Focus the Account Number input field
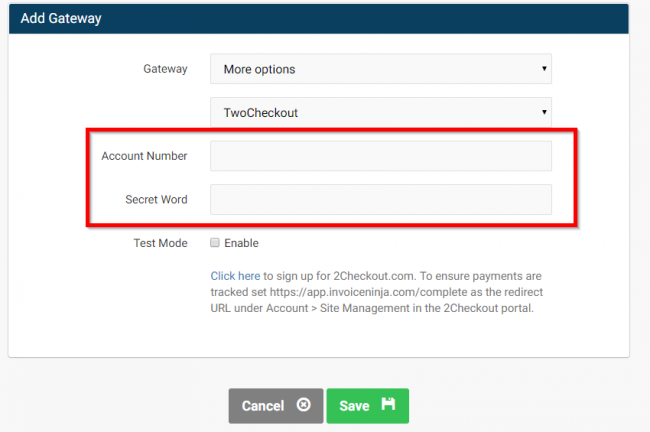Image resolution: width=650 pixels, height=432 pixels. (x=380, y=156)
